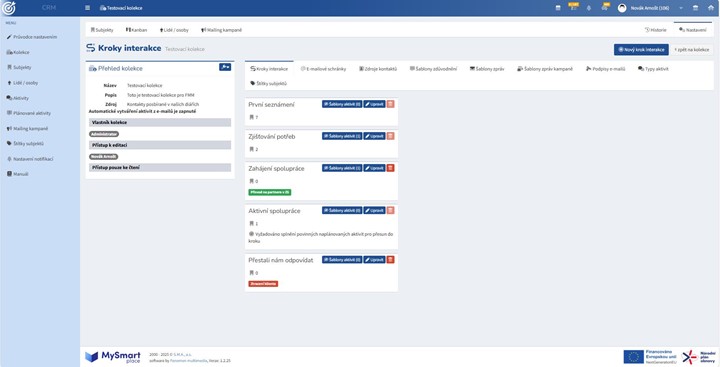The width and height of the screenshot is (720, 367).
Task: Switch to Lidé / osoby top tab
Action: click(174, 30)
